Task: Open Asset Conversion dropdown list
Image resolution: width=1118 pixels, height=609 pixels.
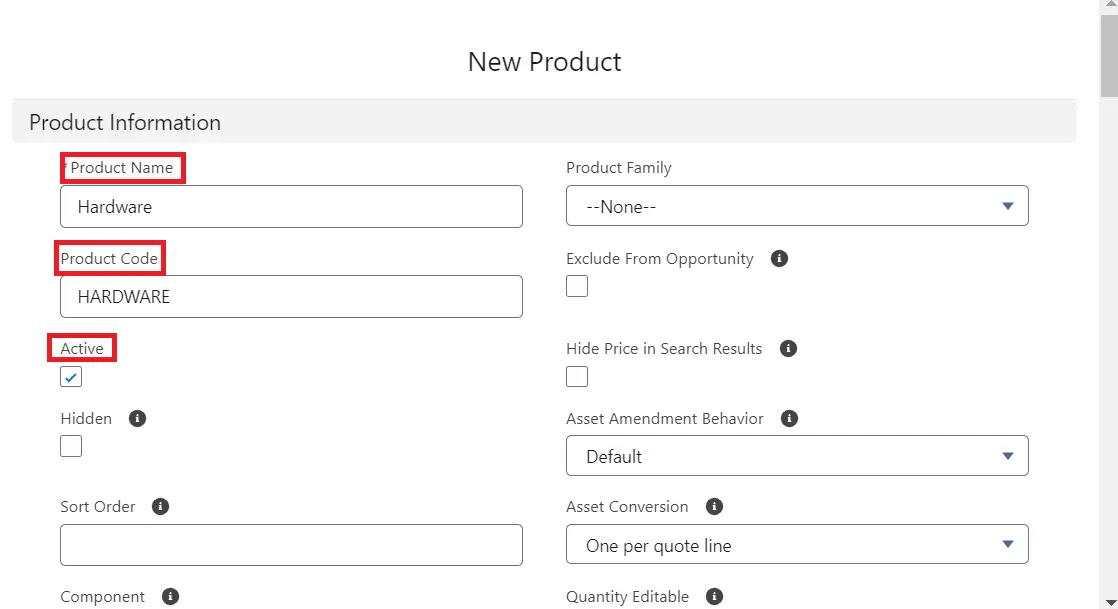Action: [796, 545]
